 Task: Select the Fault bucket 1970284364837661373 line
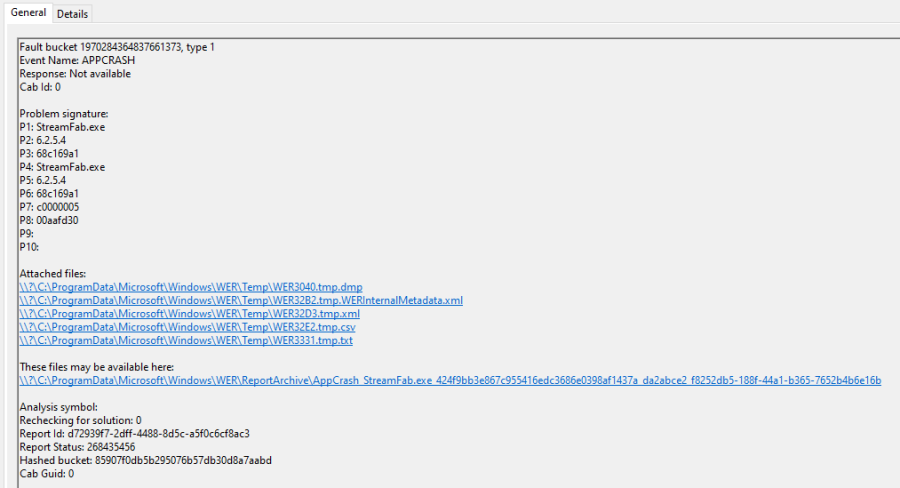pos(117,47)
